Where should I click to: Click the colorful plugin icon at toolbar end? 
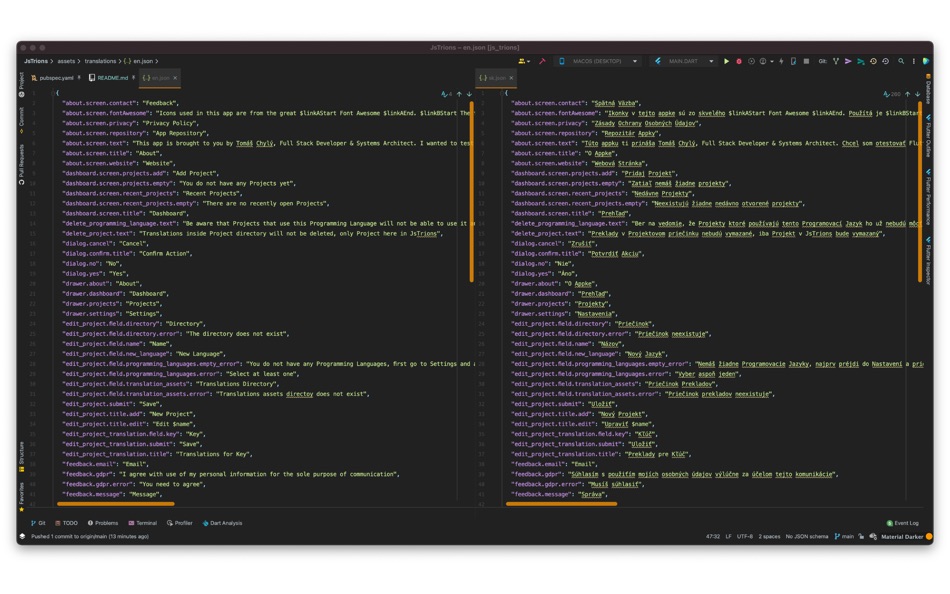[x=926, y=61]
